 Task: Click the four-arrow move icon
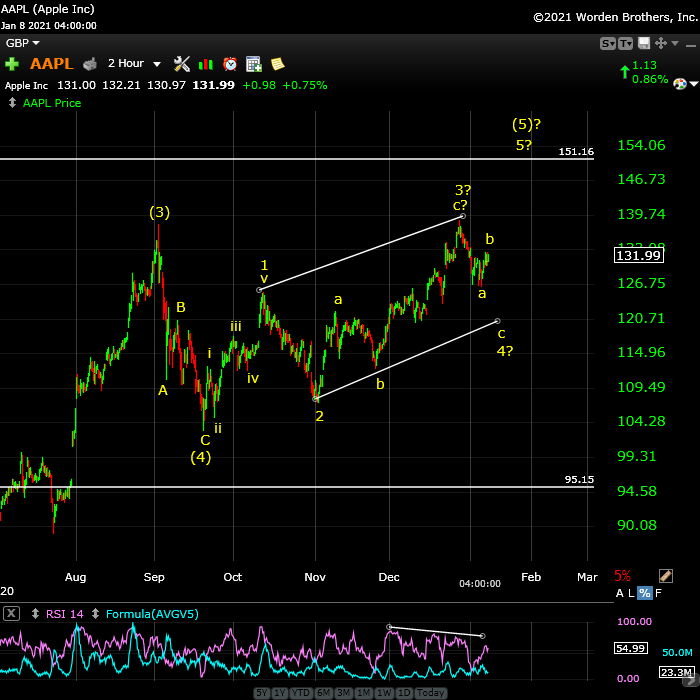(661, 43)
